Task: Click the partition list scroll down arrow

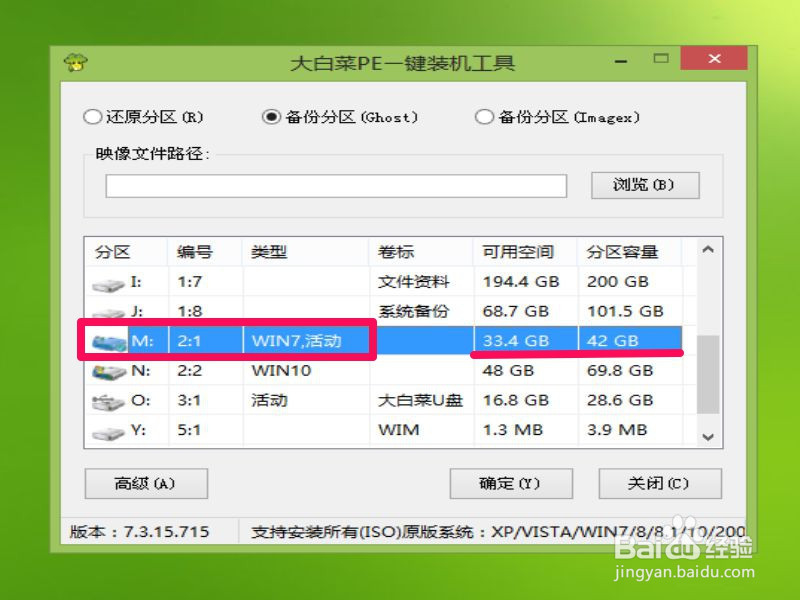Action: click(x=708, y=437)
